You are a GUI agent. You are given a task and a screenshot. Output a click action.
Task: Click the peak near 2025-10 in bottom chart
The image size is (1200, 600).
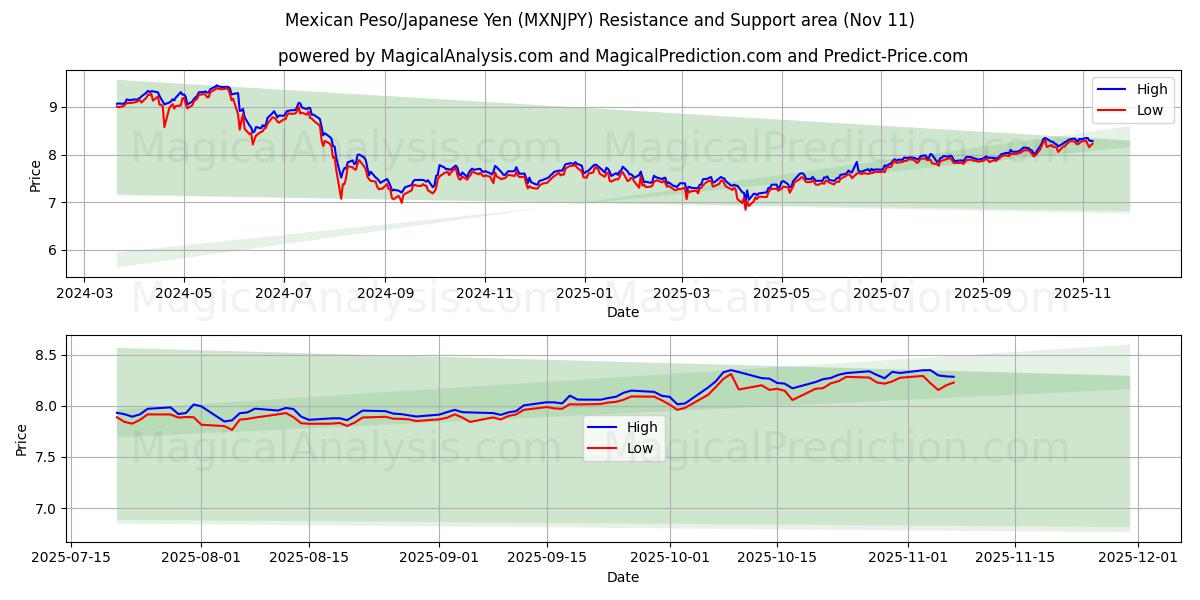tap(731, 371)
